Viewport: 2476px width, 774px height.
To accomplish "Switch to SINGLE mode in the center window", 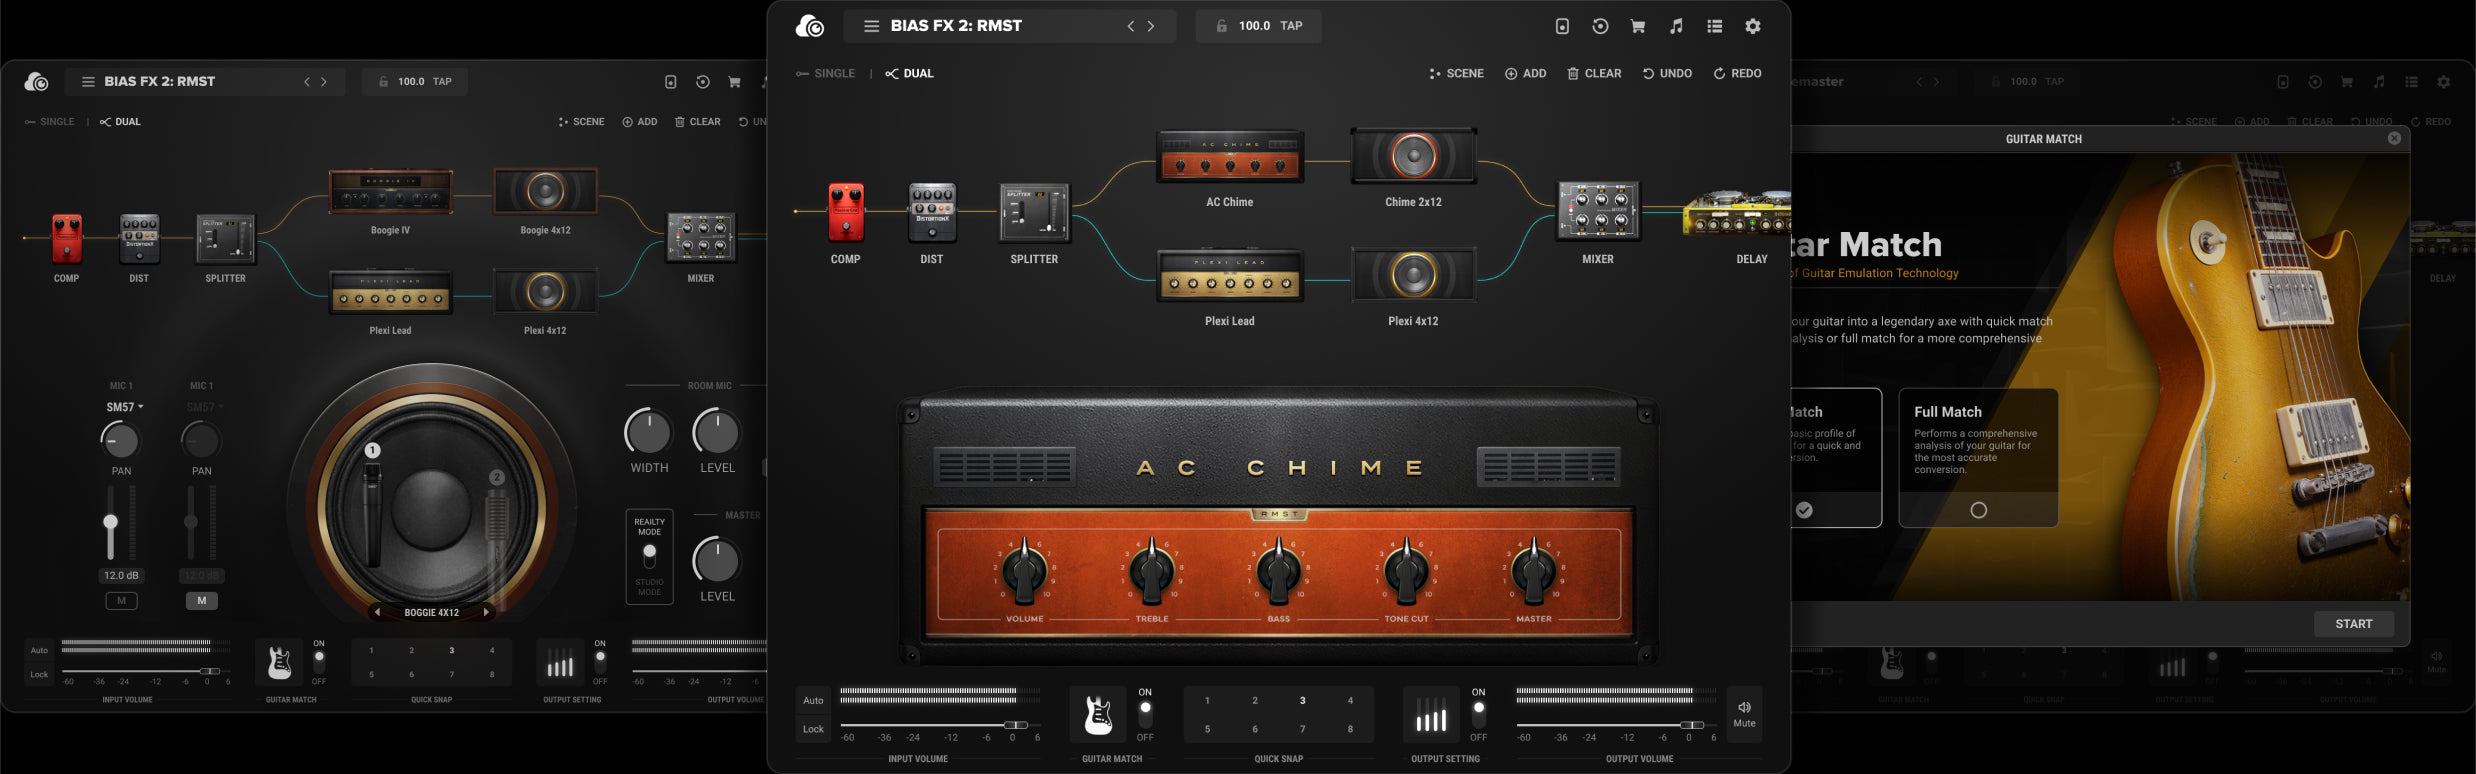I will 826,74.
